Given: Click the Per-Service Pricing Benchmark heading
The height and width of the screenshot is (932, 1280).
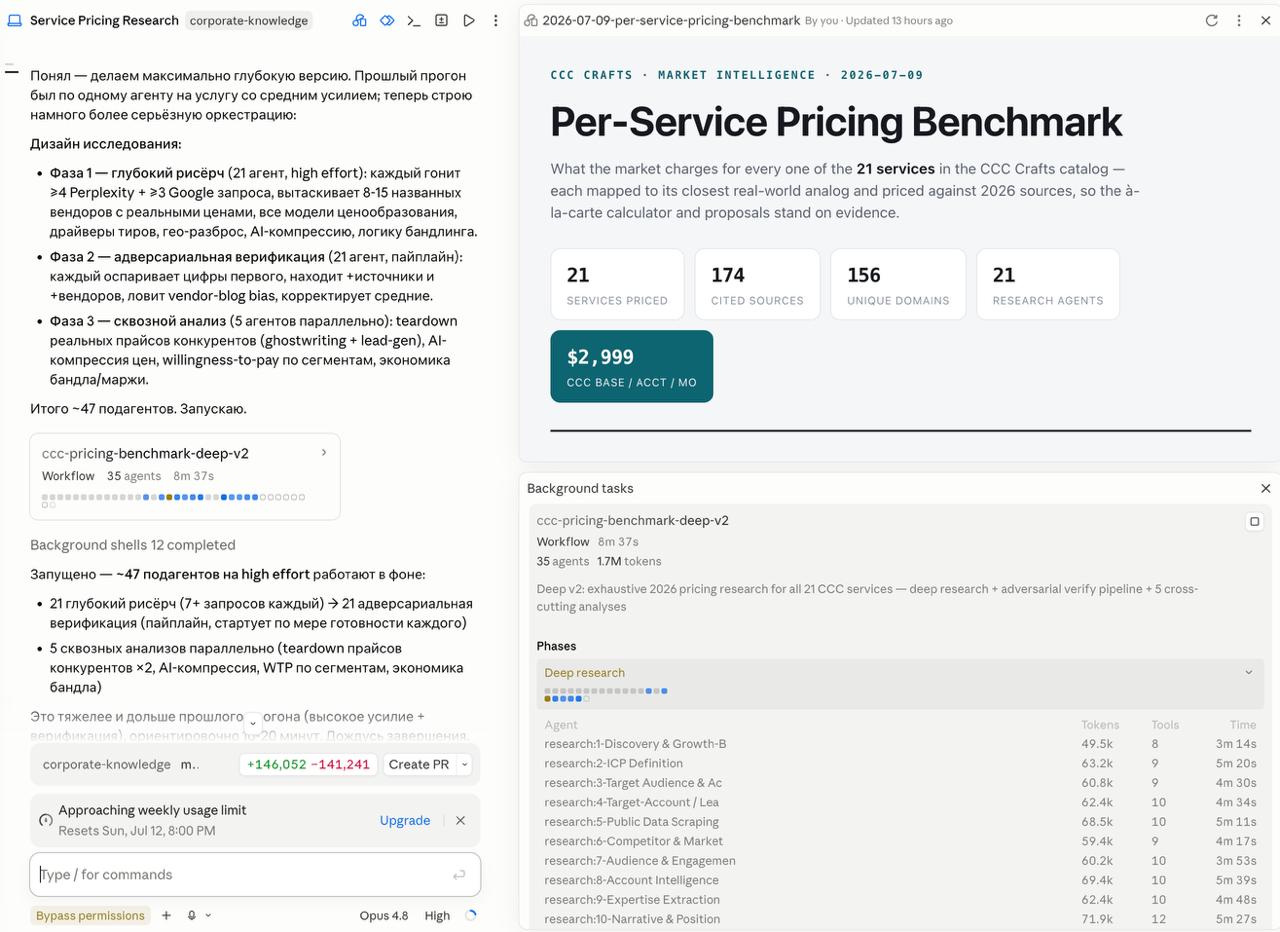Looking at the screenshot, I should point(836,122).
